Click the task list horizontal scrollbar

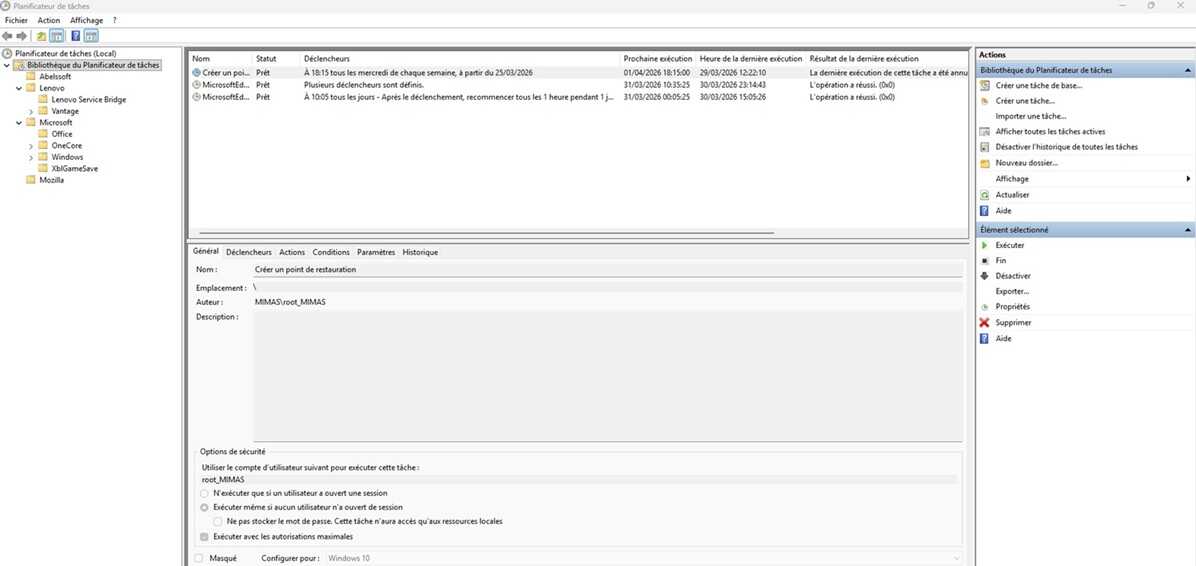tap(480, 232)
